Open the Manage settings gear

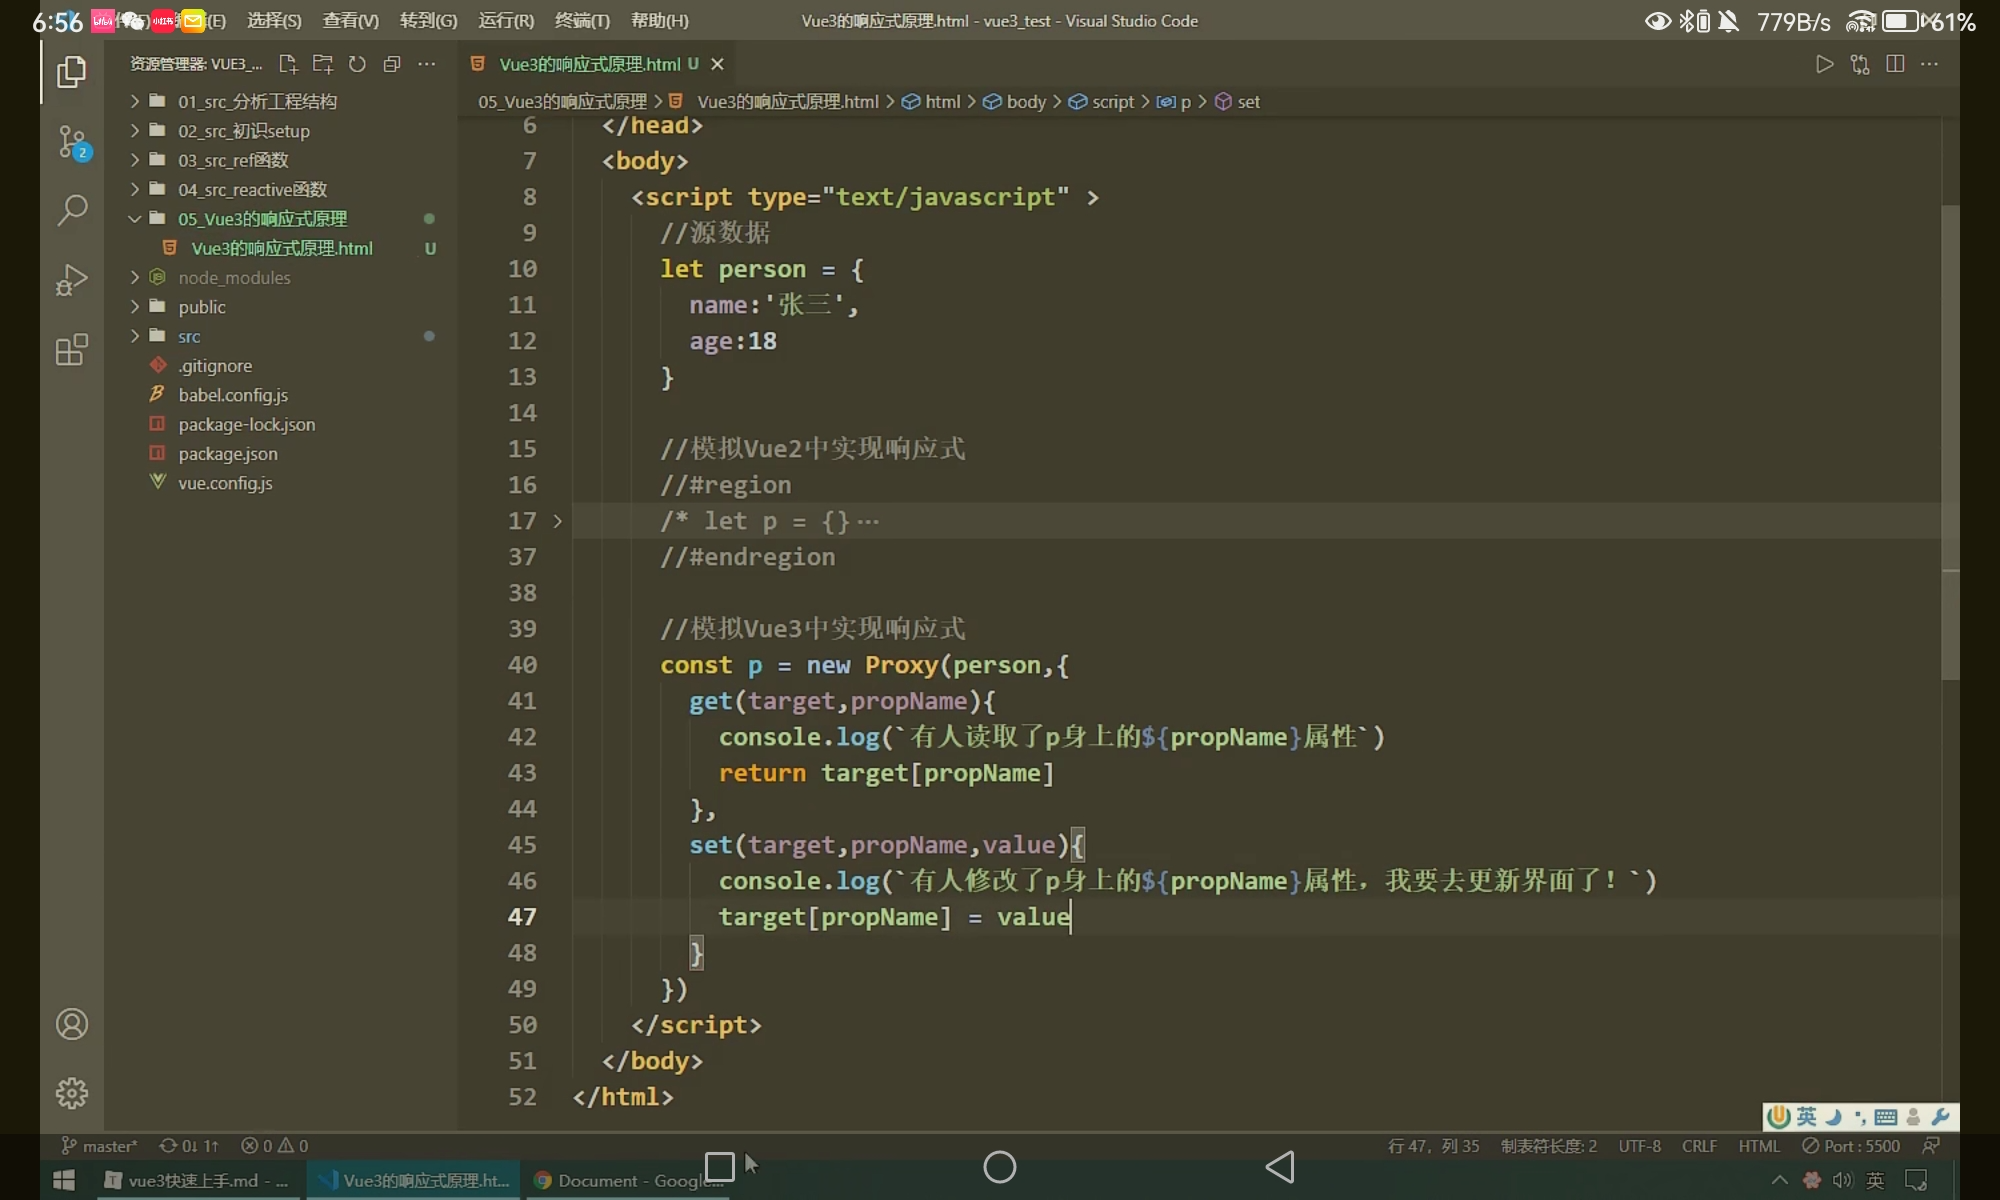coord(72,1093)
